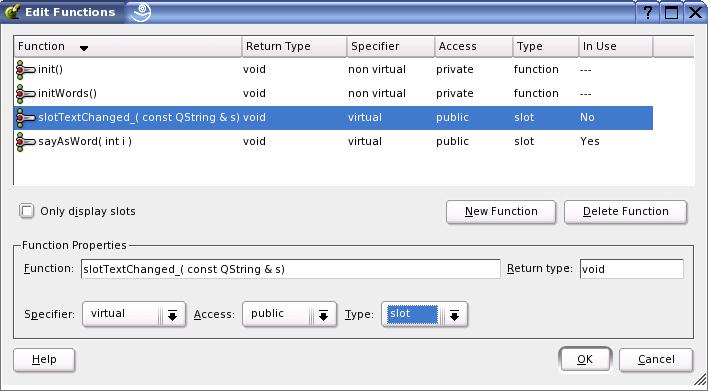Click the Delete Function button
Viewport: 708px width, 391px height.
point(625,212)
